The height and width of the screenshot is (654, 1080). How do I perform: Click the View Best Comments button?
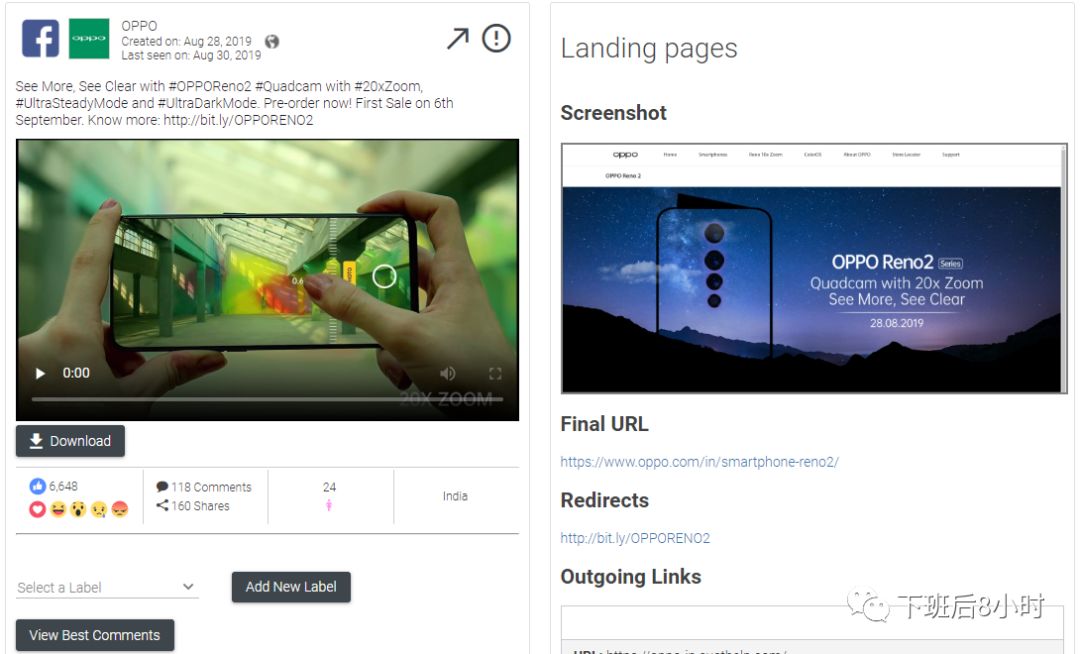coord(94,635)
